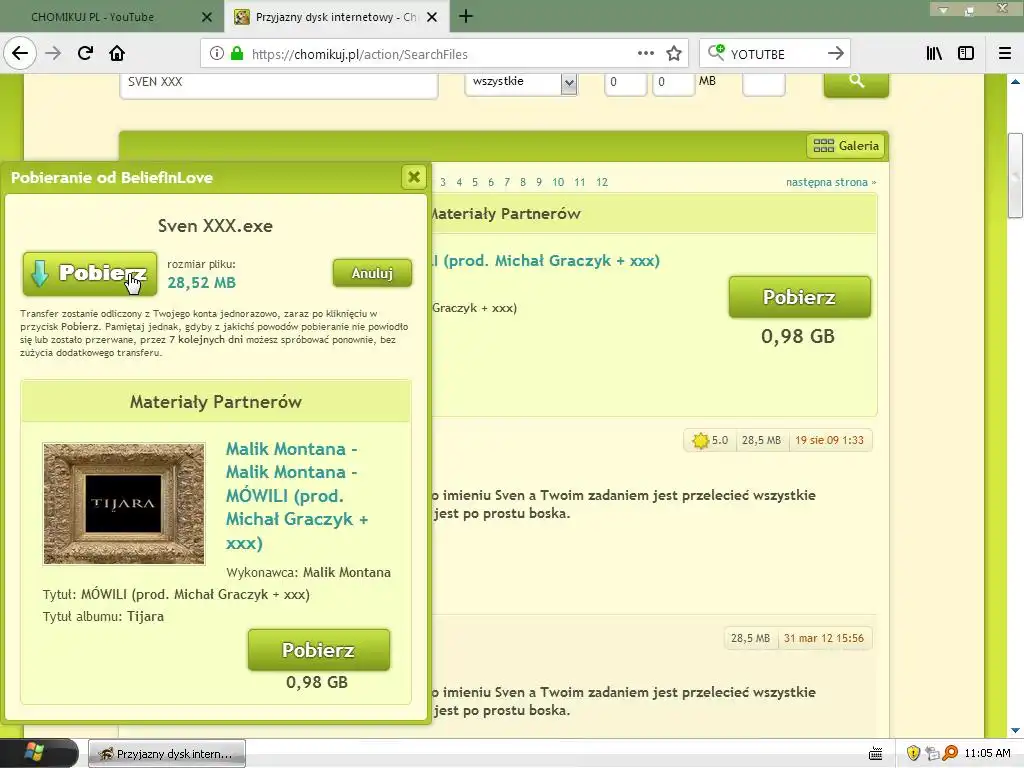This screenshot has width=1024, height=768.
Task: Go to następna strona
Action: pyautogui.click(x=831, y=182)
